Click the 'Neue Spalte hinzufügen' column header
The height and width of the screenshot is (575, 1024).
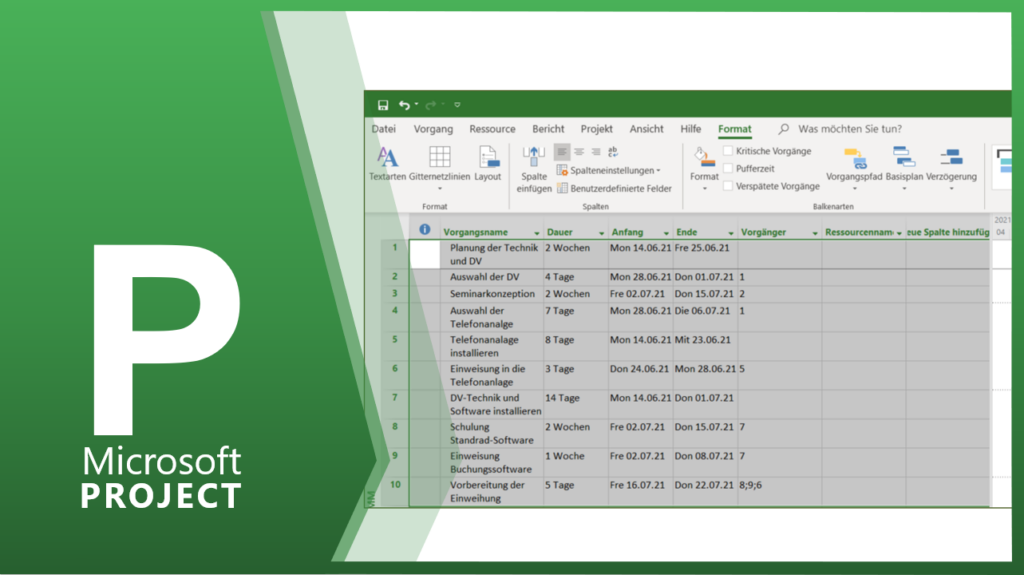point(948,233)
